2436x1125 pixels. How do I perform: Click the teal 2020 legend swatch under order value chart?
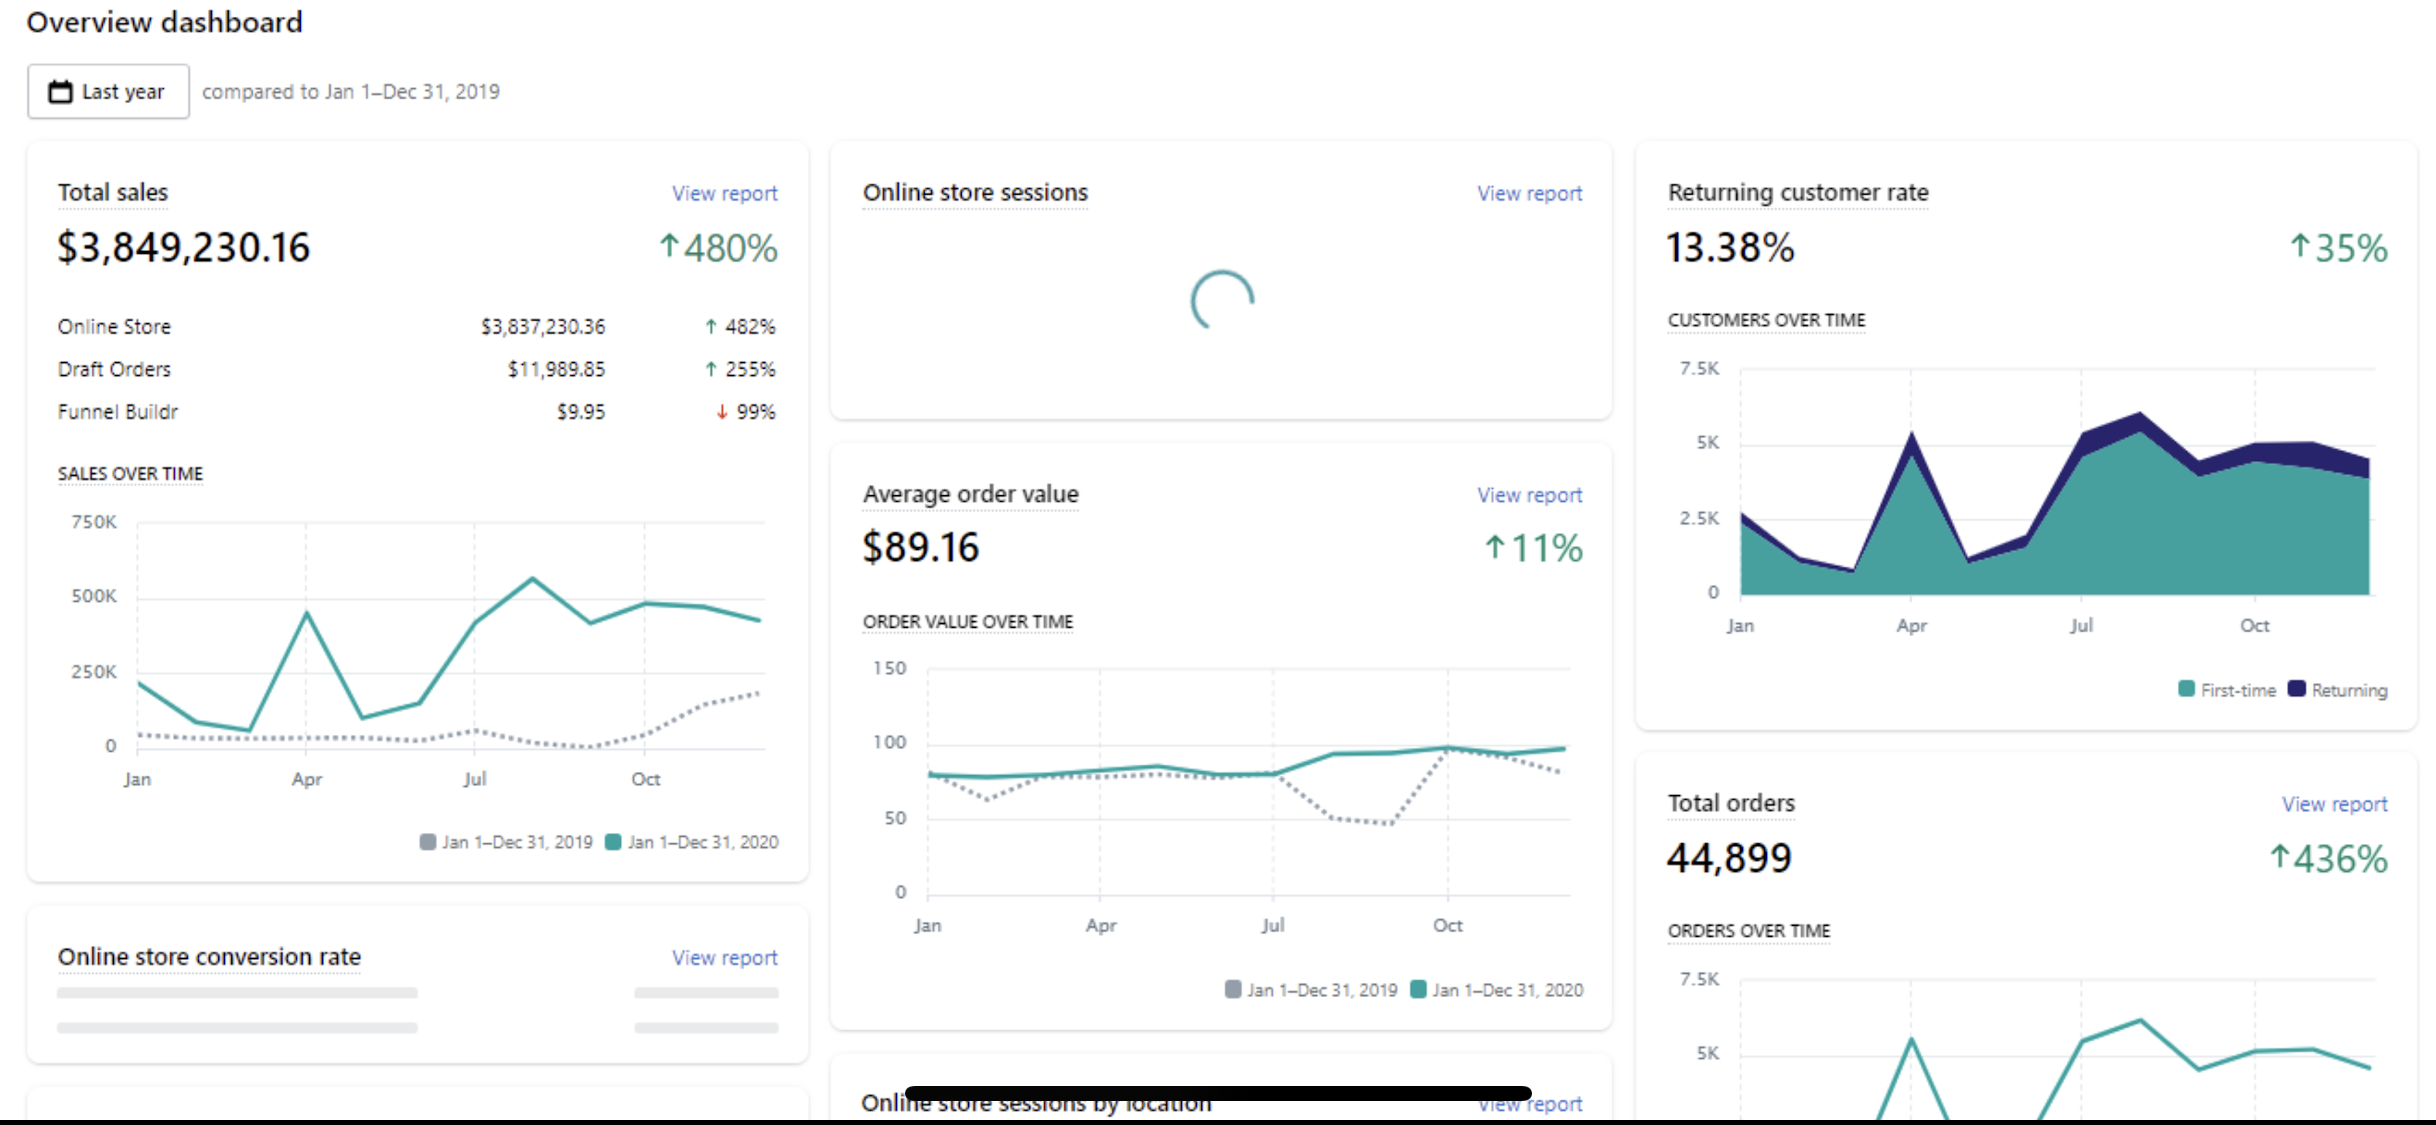[x=1418, y=989]
